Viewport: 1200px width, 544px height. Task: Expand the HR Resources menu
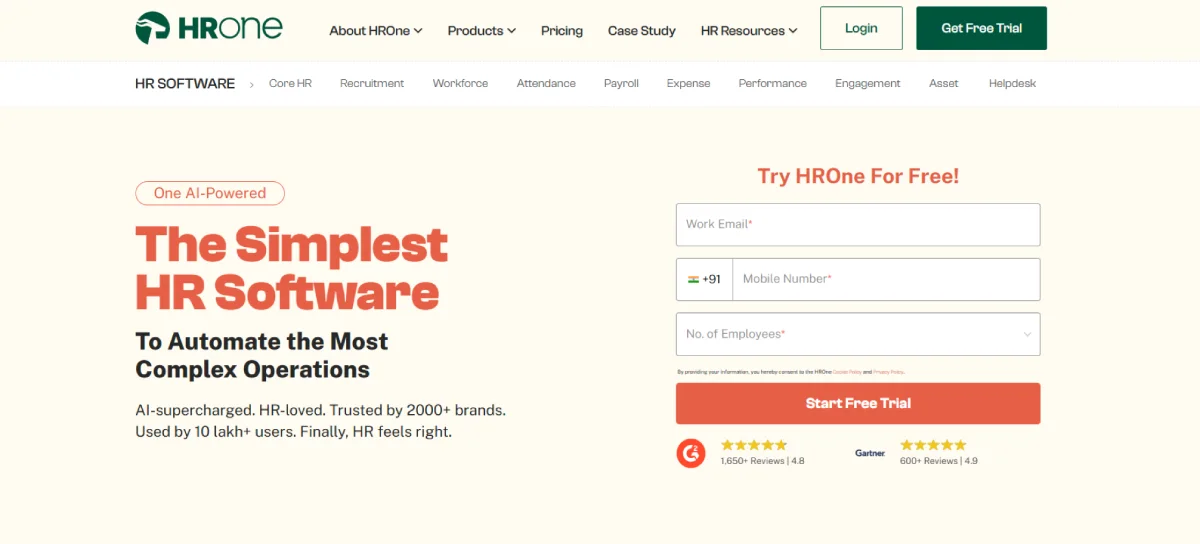coord(749,31)
